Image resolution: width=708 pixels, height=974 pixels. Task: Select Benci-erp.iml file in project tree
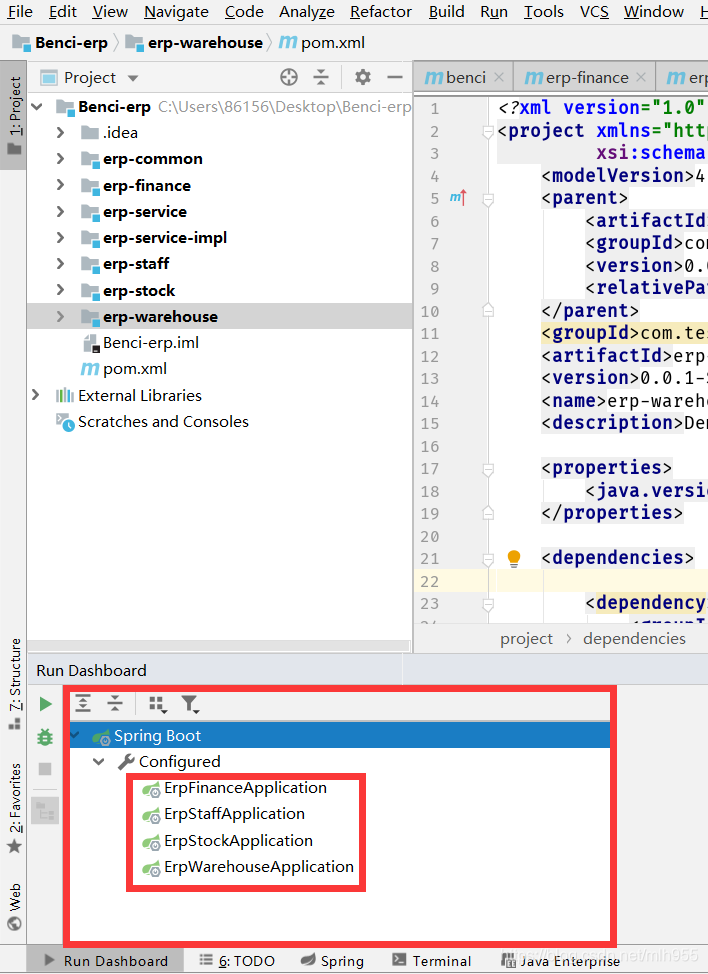[142, 342]
